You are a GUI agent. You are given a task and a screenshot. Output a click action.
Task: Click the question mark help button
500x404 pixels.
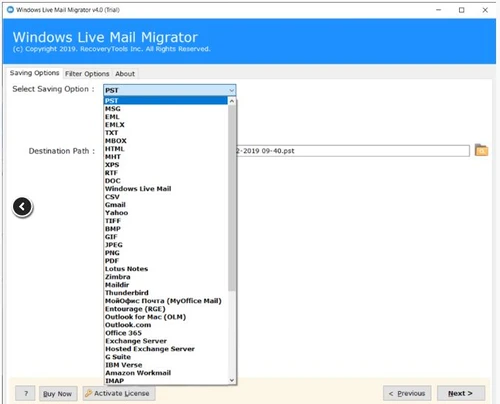click(x=26, y=394)
